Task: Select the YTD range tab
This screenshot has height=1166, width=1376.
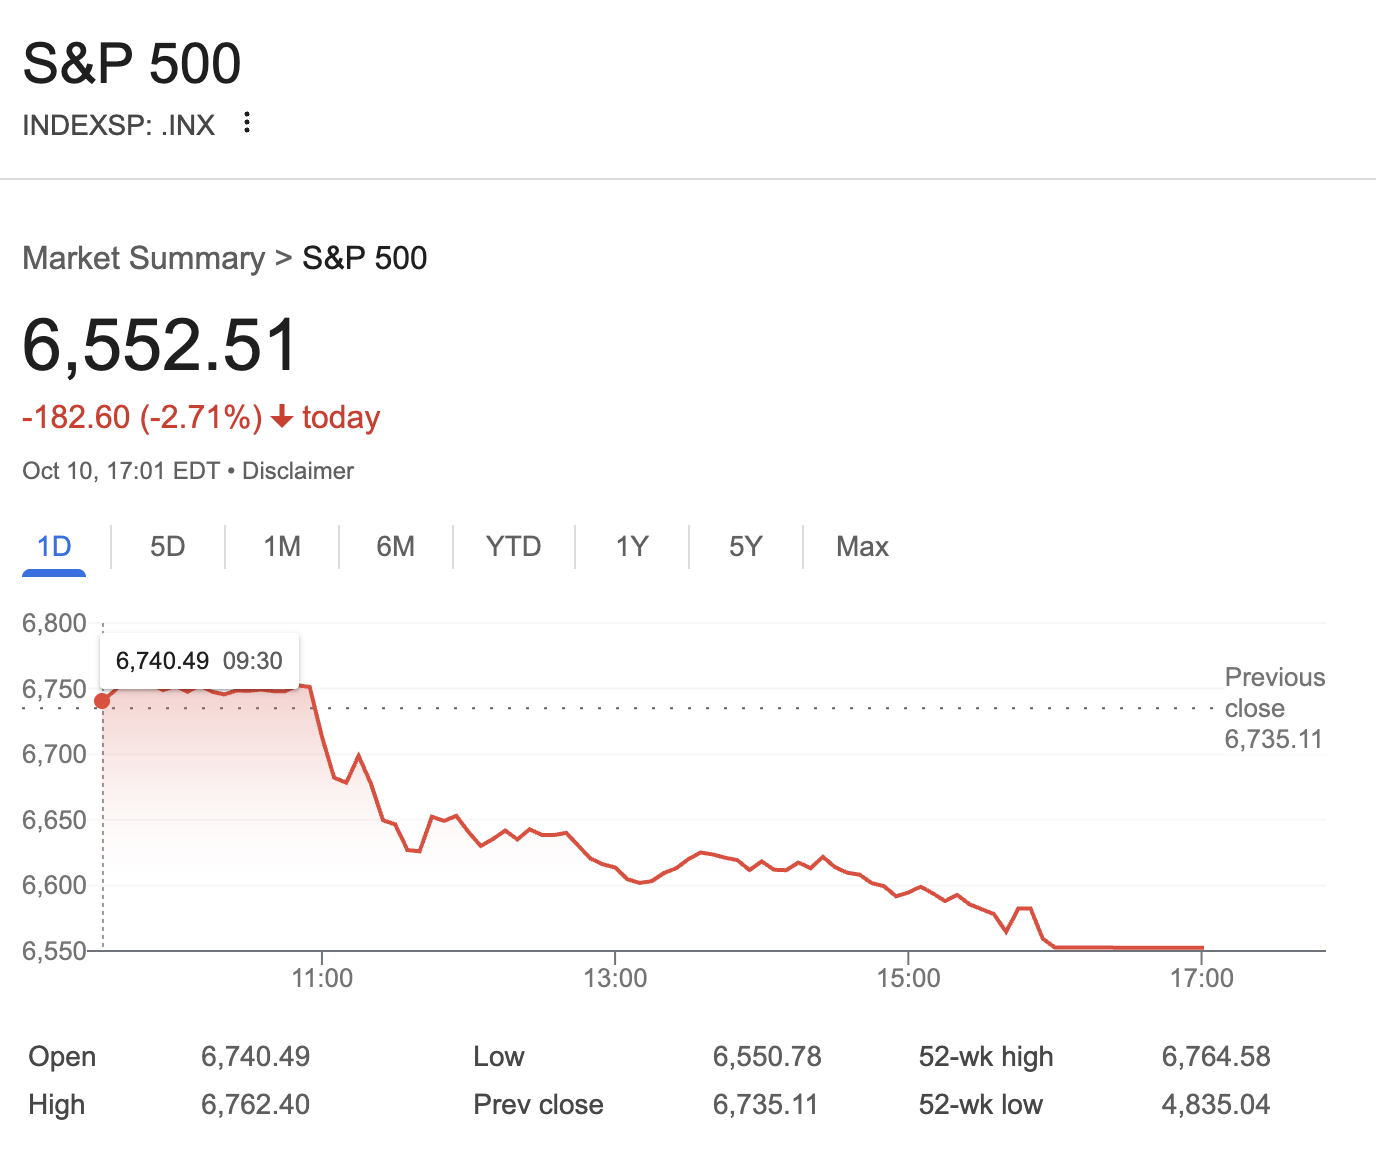Action: click(x=513, y=547)
